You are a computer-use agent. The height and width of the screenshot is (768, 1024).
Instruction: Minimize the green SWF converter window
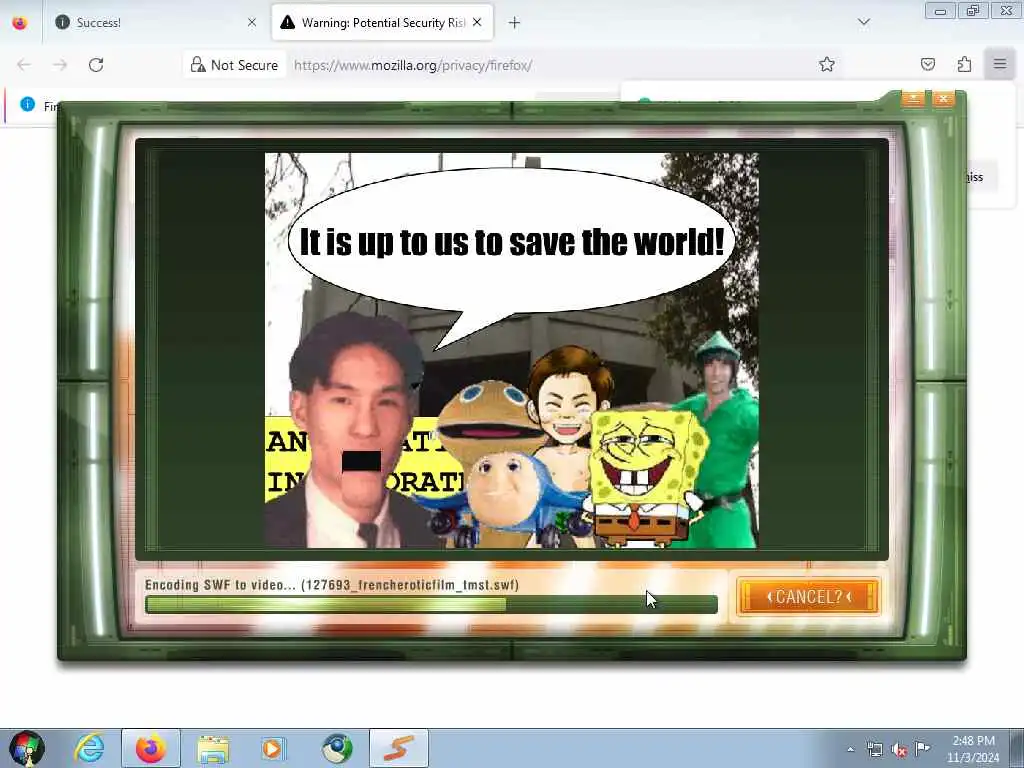pyautogui.click(x=913, y=99)
